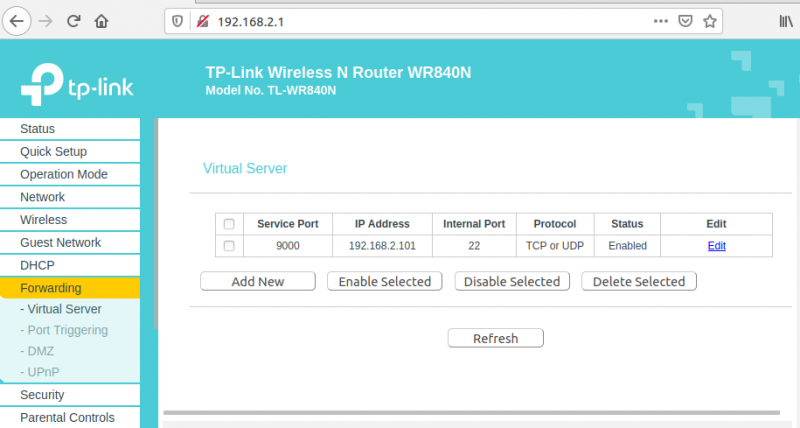Tick the select-all checkbox in table header
Viewport: 800px width, 428px height.
tap(229, 224)
